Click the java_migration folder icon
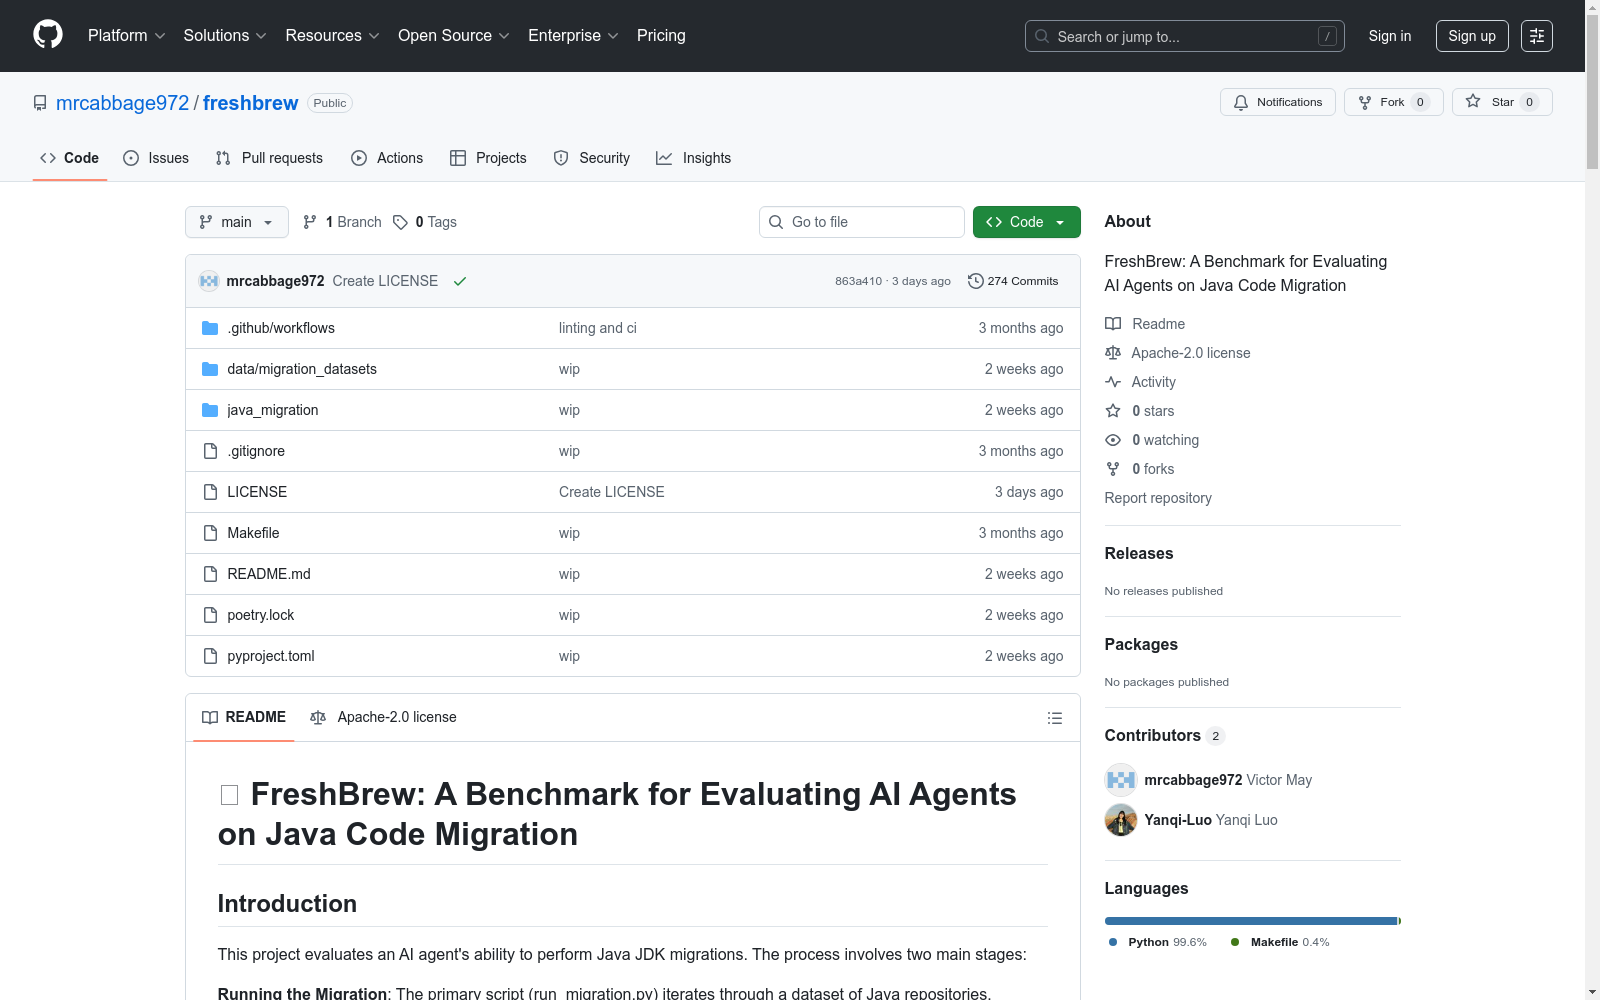Screen dimensions: 1600x1000 (x=210, y=410)
